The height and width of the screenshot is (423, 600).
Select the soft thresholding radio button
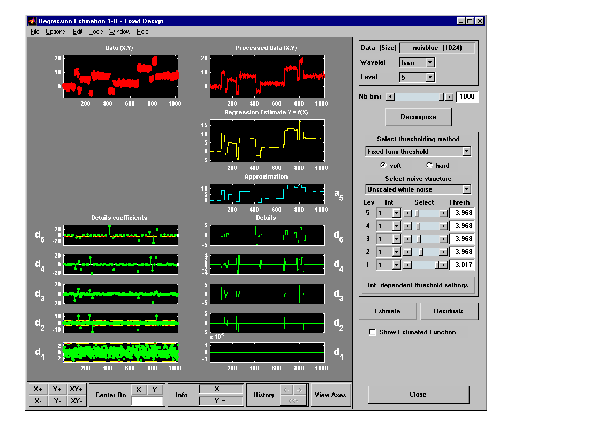(x=382, y=165)
